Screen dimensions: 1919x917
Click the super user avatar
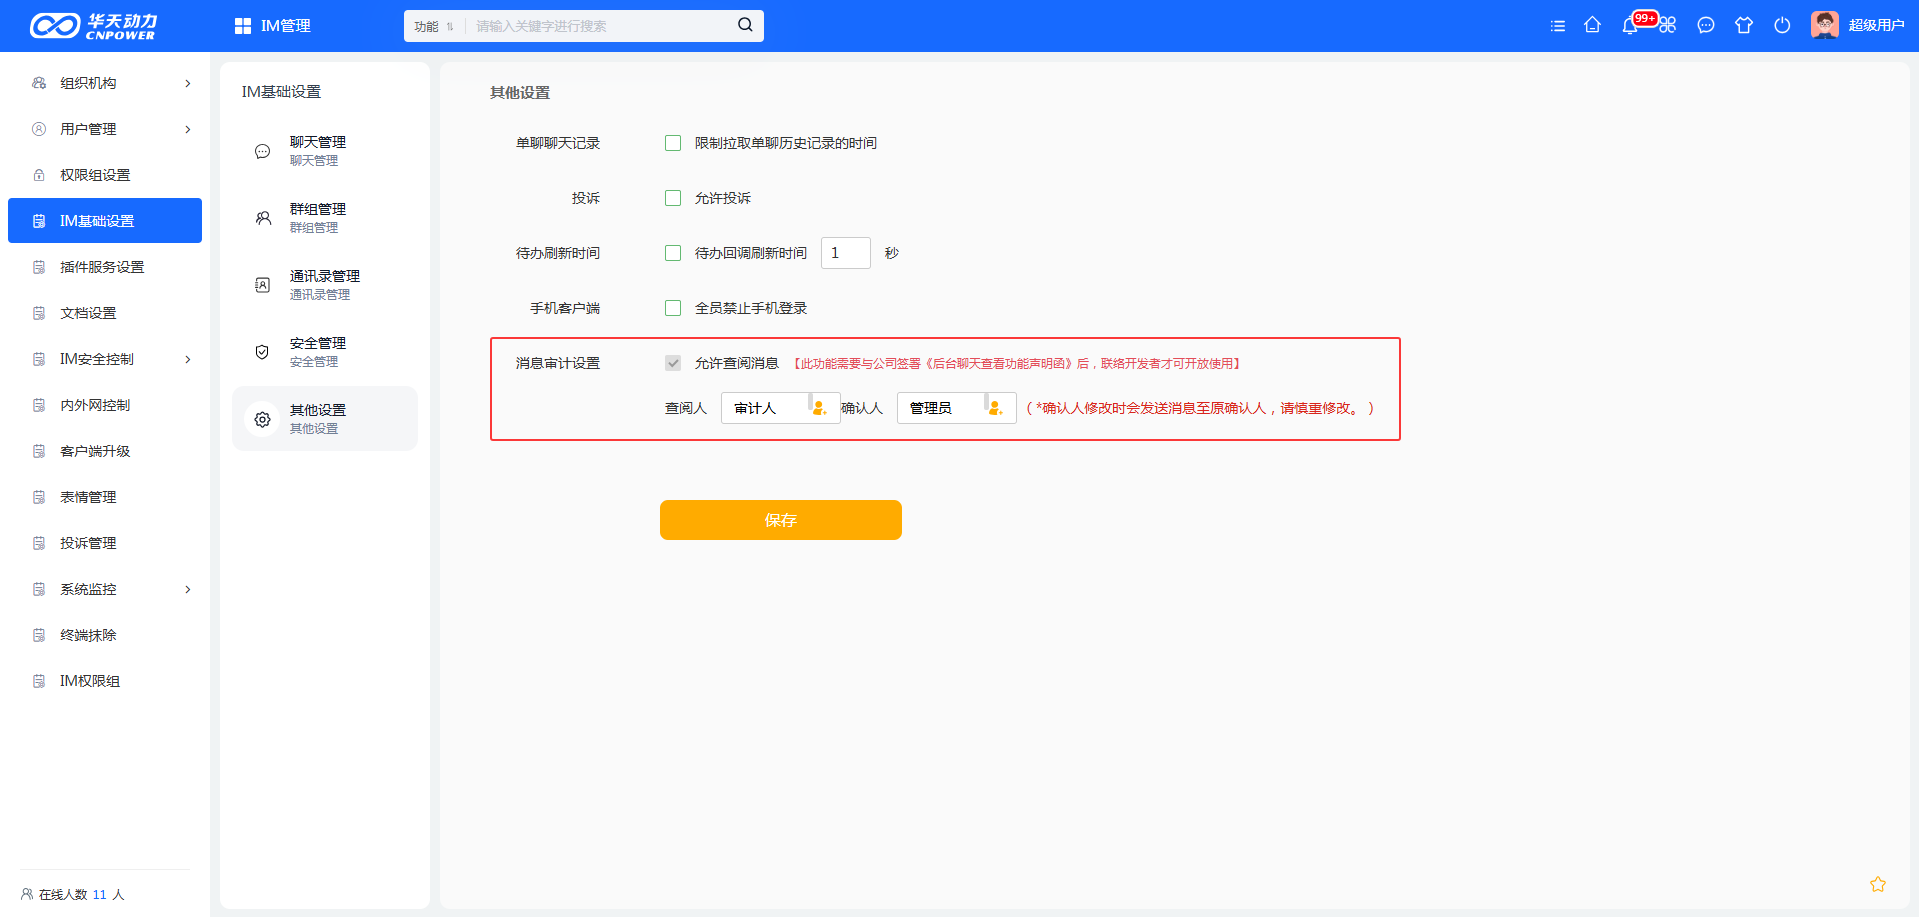pos(1825,25)
